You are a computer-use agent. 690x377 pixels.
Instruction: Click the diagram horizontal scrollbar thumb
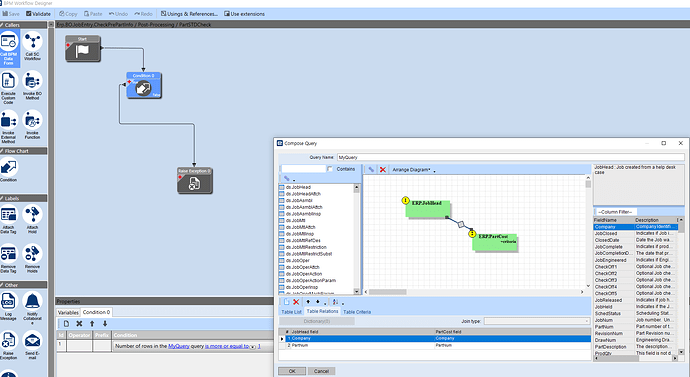(388, 292)
